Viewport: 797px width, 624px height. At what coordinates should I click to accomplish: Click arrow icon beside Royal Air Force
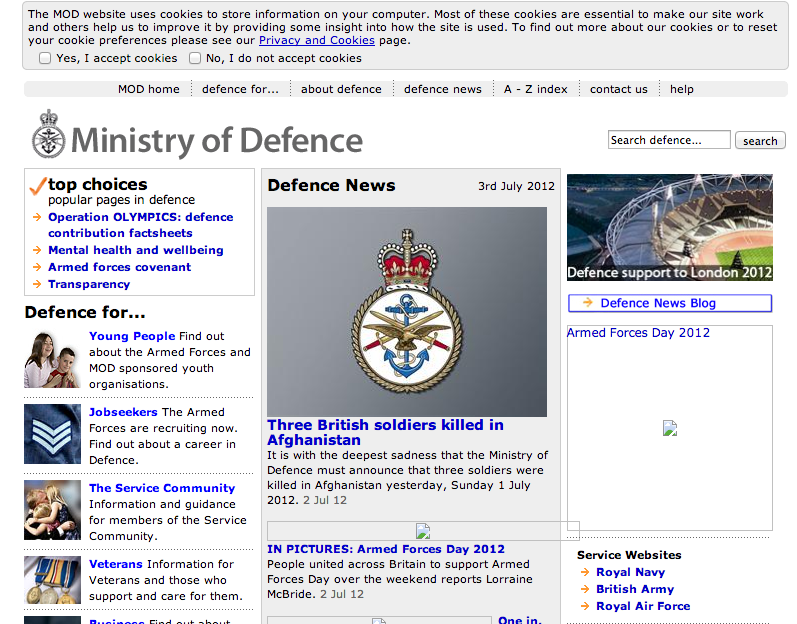[585, 606]
